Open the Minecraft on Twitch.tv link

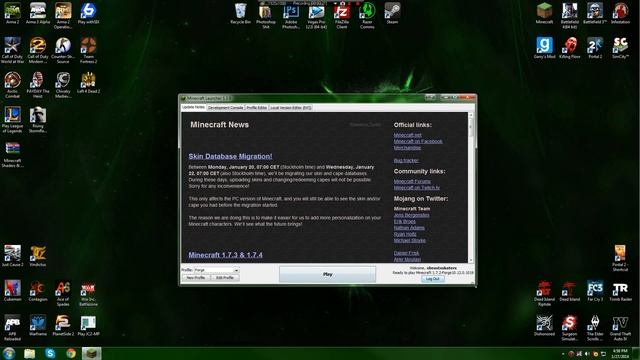(417, 188)
